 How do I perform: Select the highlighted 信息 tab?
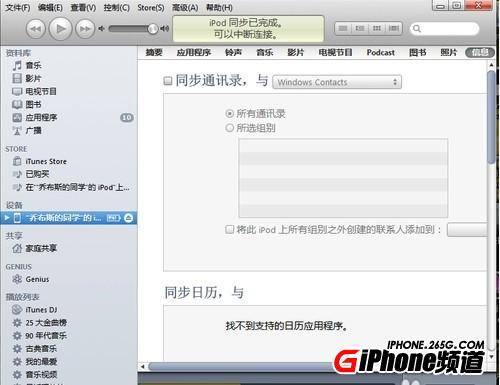click(480, 52)
